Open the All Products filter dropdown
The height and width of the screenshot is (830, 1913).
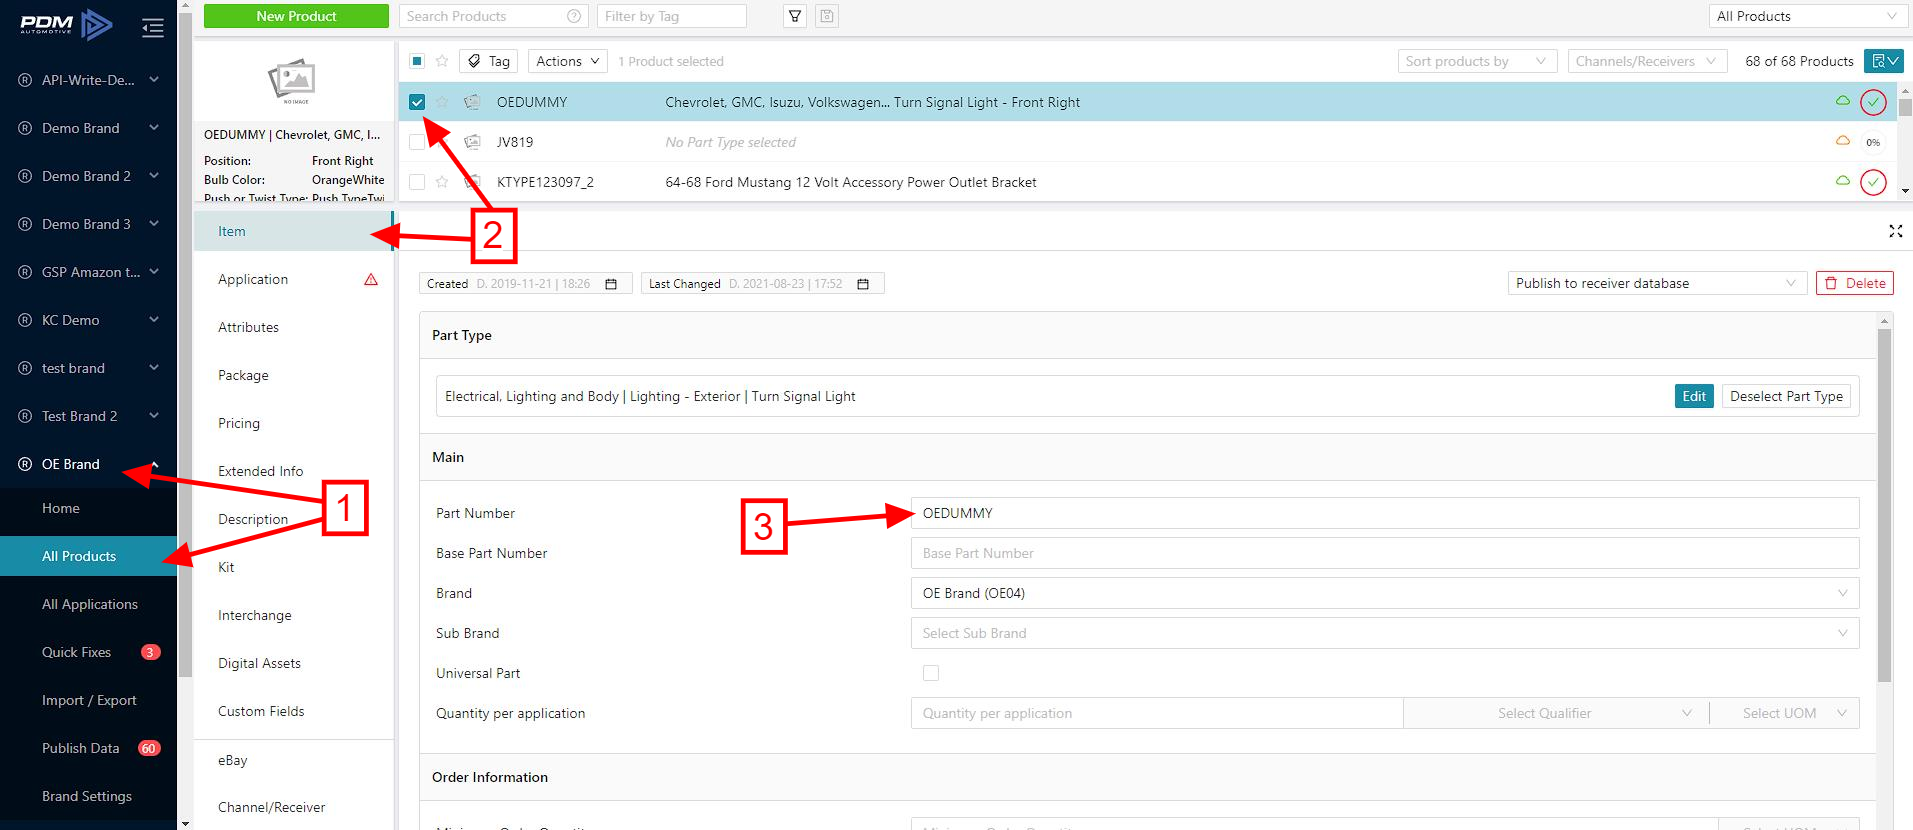(1807, 16)
